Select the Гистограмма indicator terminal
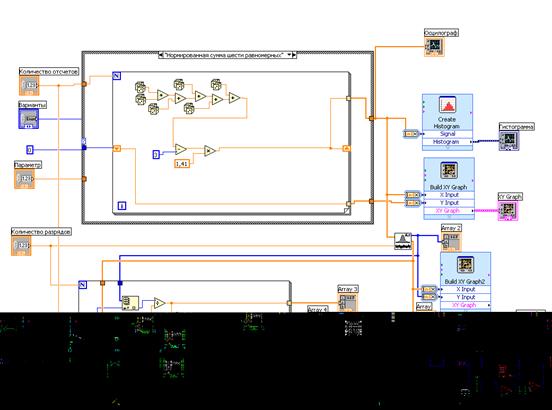The image size is (552, 410). 509,141
